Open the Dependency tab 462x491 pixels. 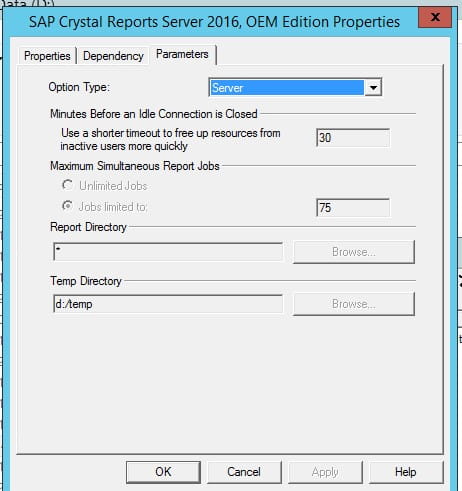point(113,56)
